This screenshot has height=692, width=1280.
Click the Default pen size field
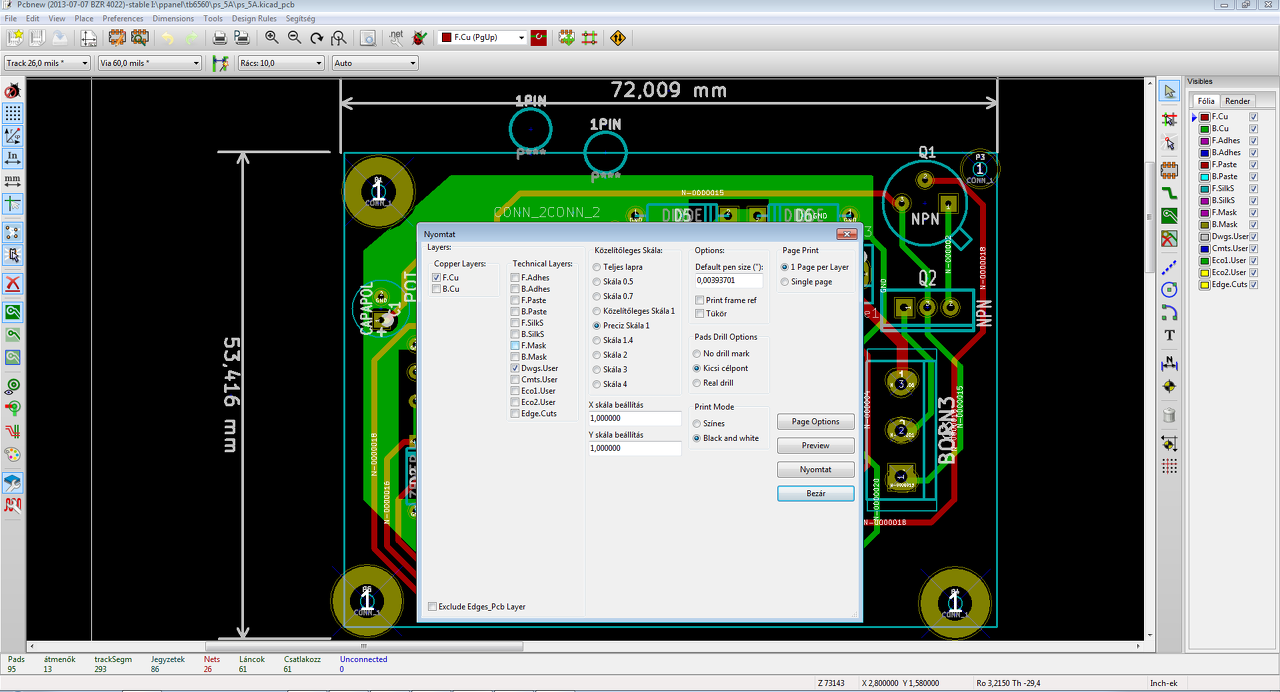click(728, 281)
